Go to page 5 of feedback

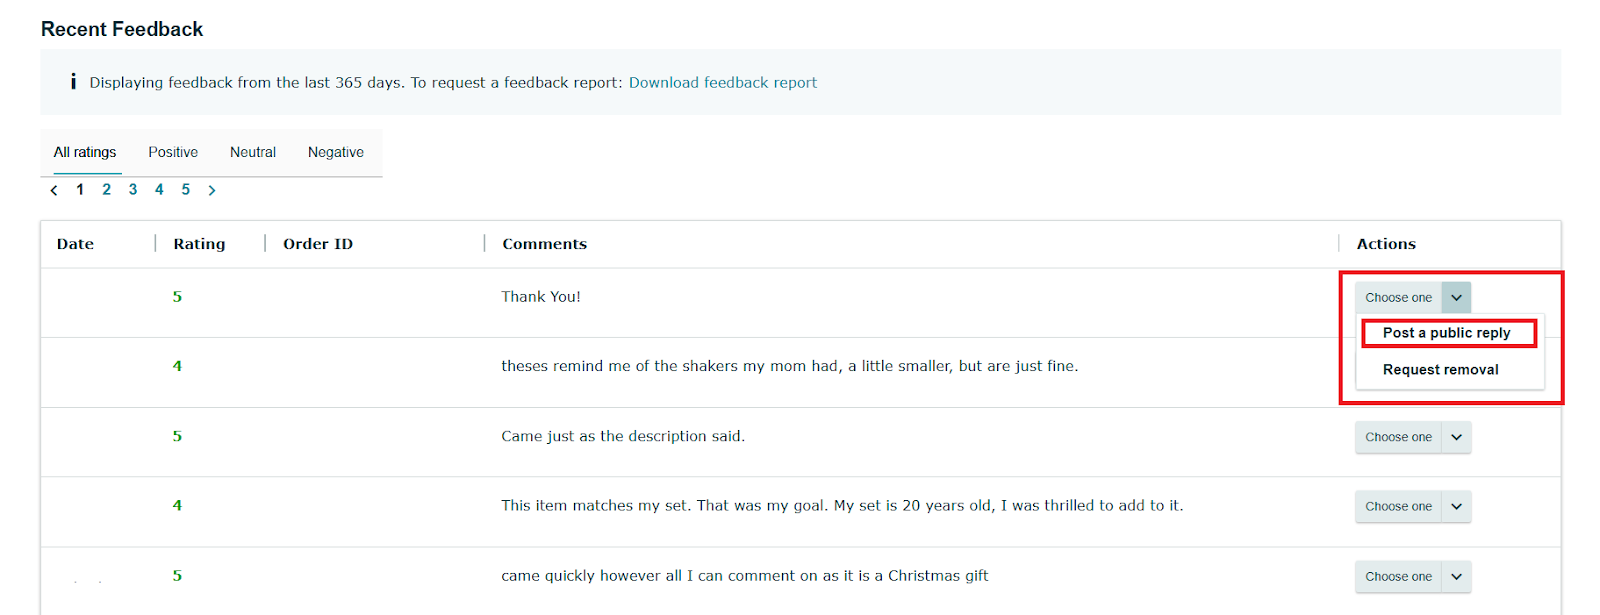tap(185, 189)
